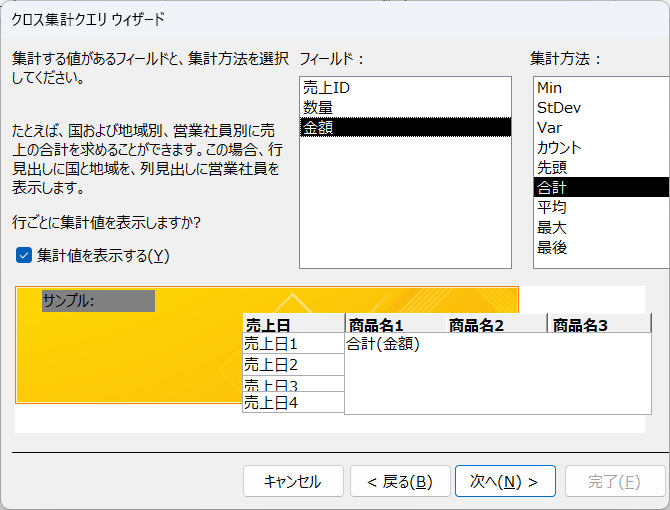Choose 平均 as the aggregation method
Image resolution: width=670 pixels, height=510 pixels.
pos(601,207)
